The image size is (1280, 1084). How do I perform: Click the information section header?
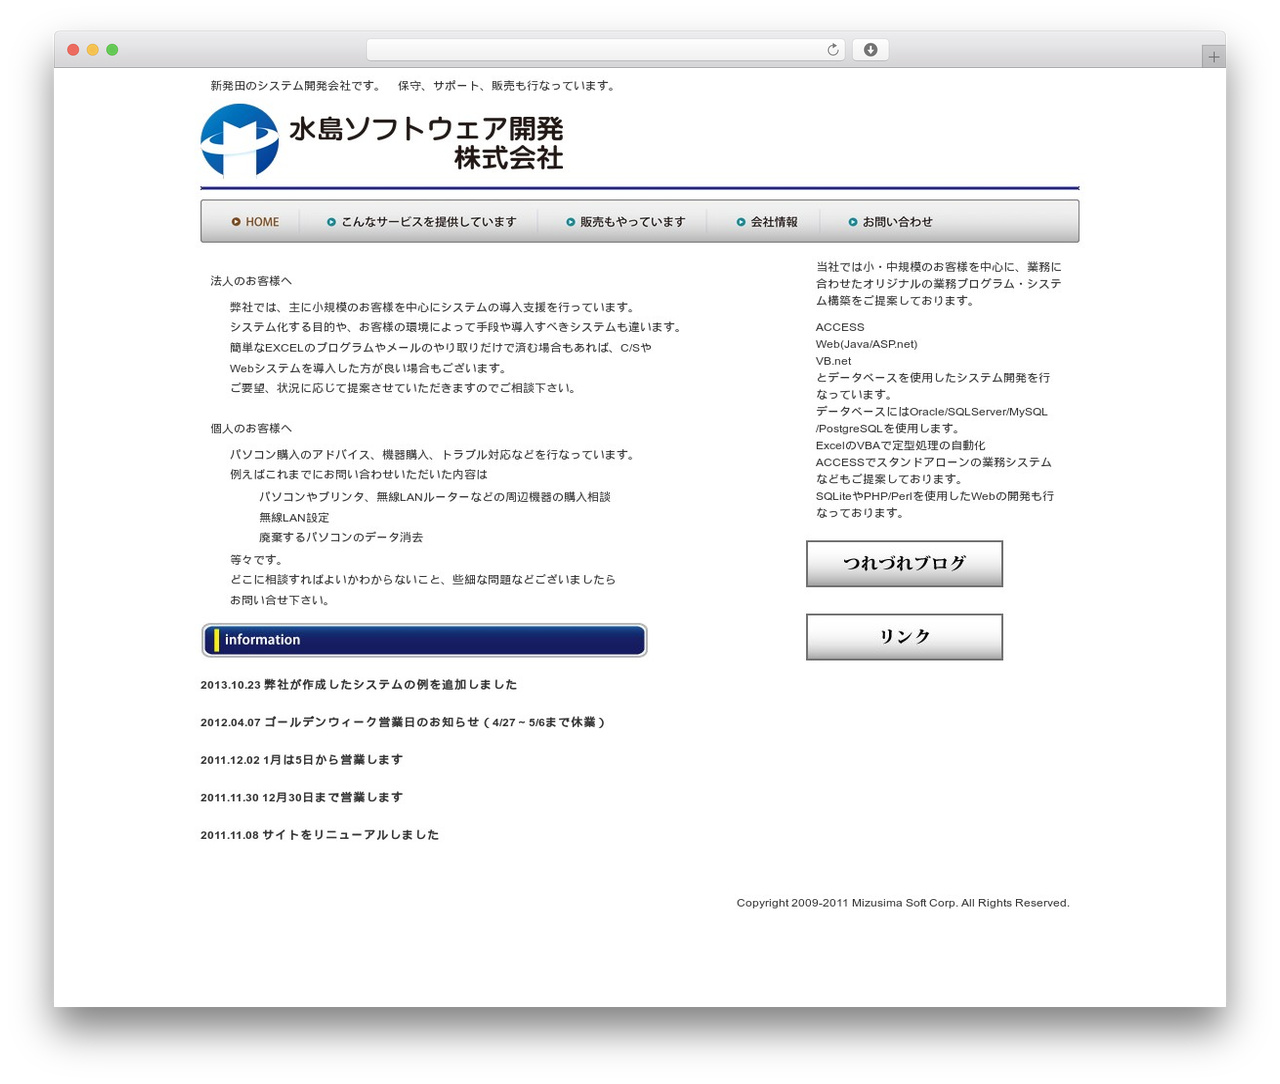coord(424,640)
